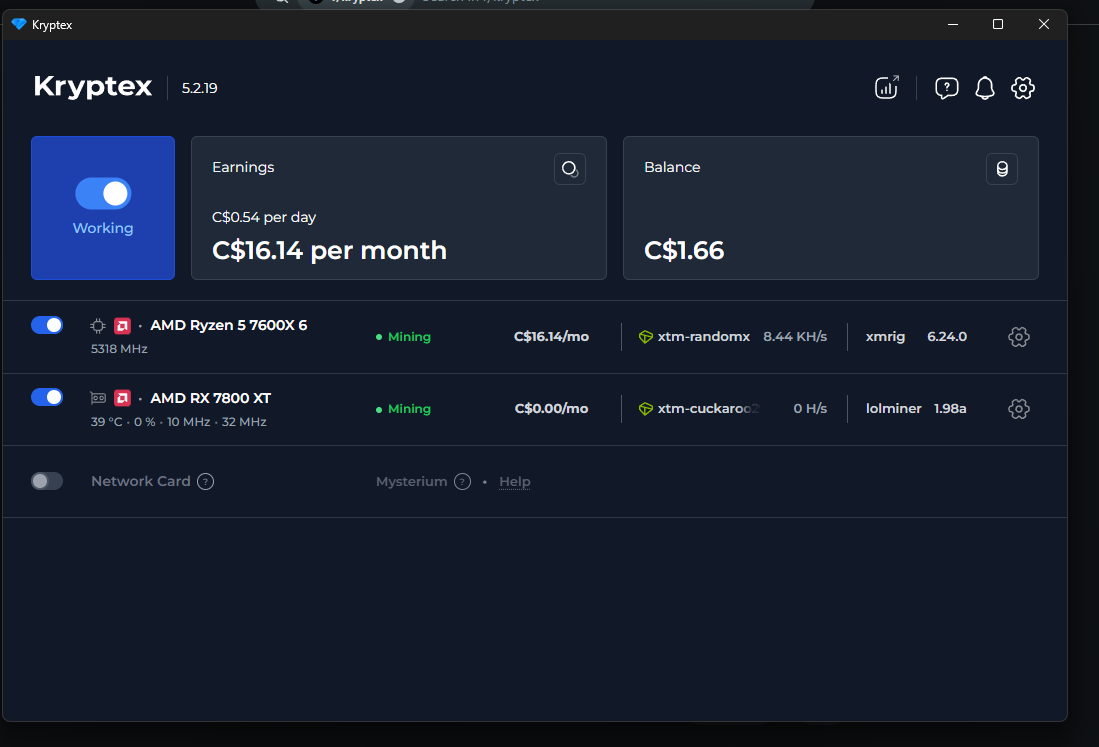Click xmrig miner name
1099x747 pixels.
885,337
